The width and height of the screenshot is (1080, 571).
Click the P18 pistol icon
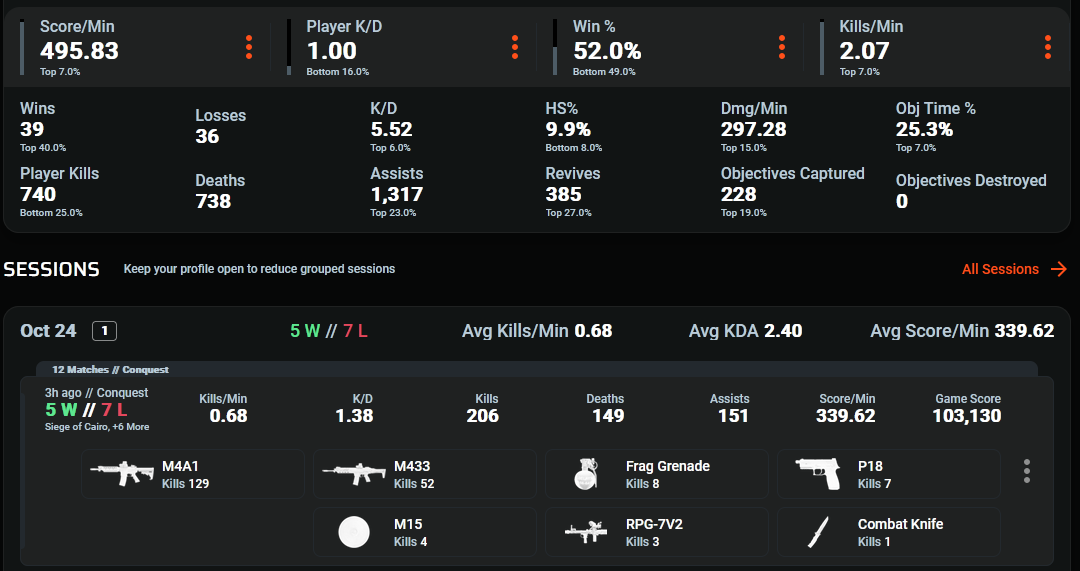point(818,474)
